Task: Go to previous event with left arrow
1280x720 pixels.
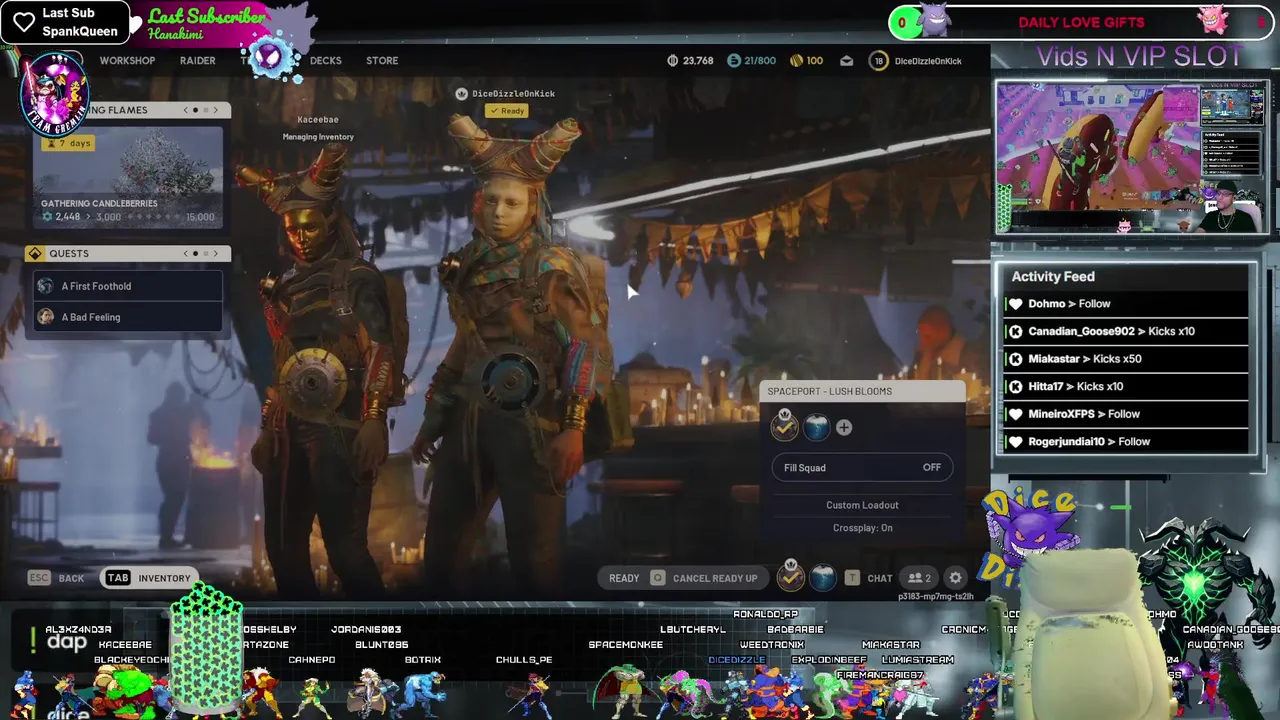Action: pos(185,110)
